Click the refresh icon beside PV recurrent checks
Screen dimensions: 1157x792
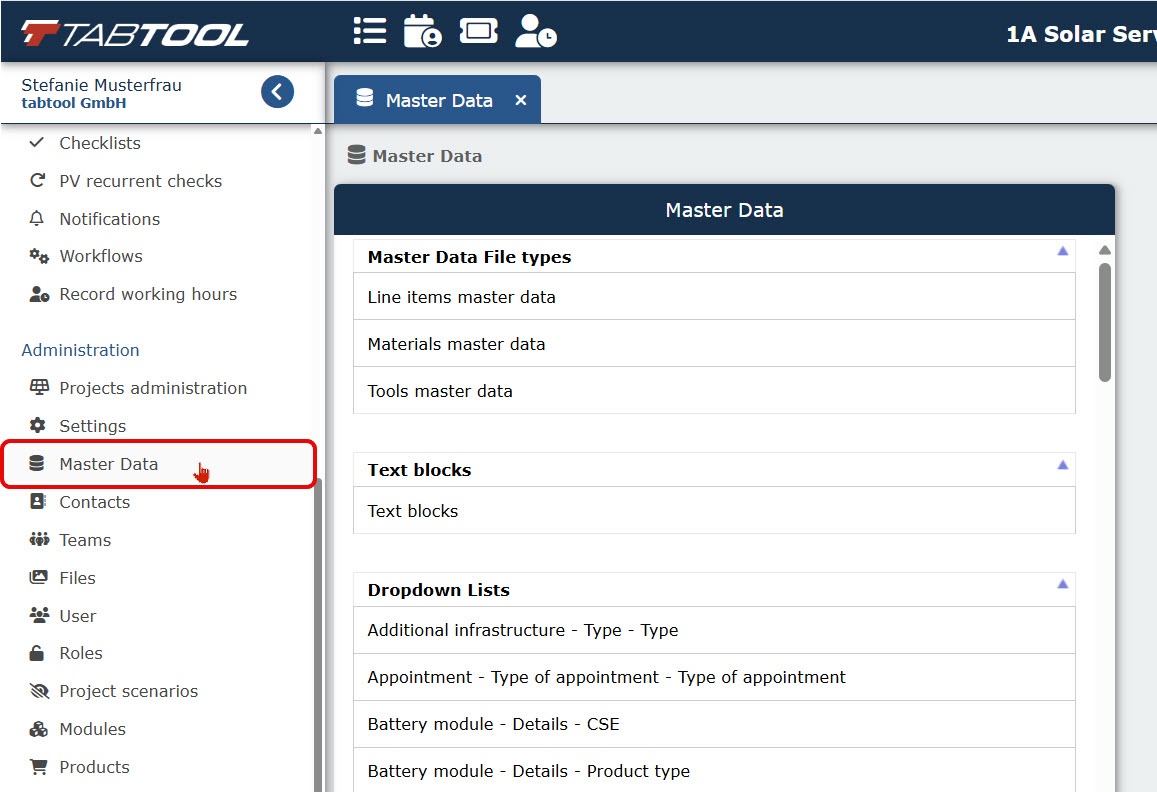click(37, 180)
